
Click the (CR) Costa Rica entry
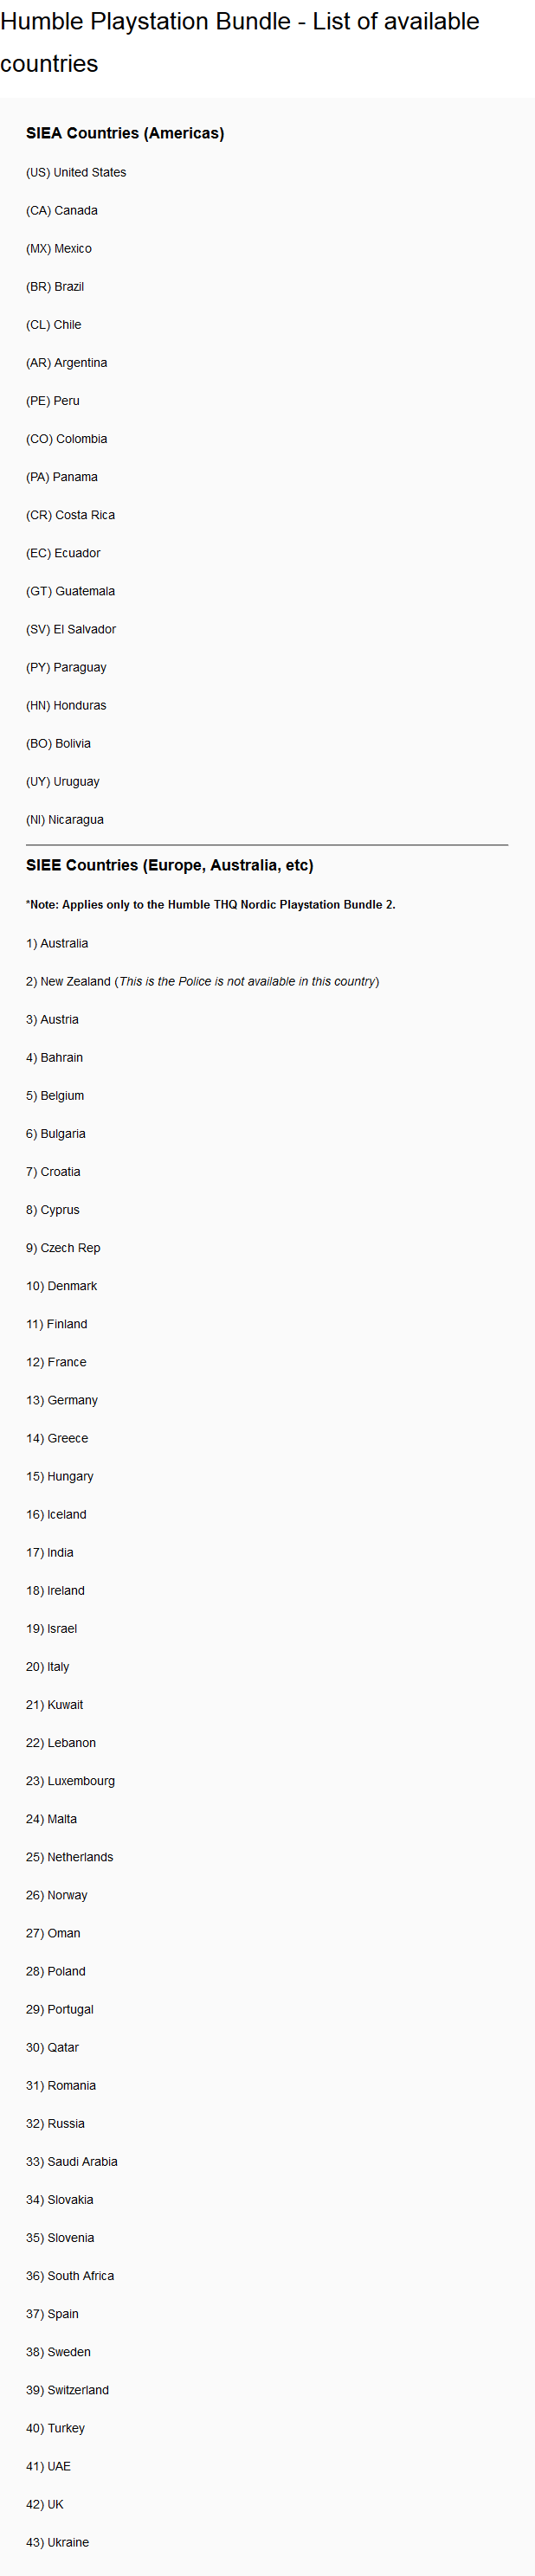pyautogui.click(x=70, y=515)
